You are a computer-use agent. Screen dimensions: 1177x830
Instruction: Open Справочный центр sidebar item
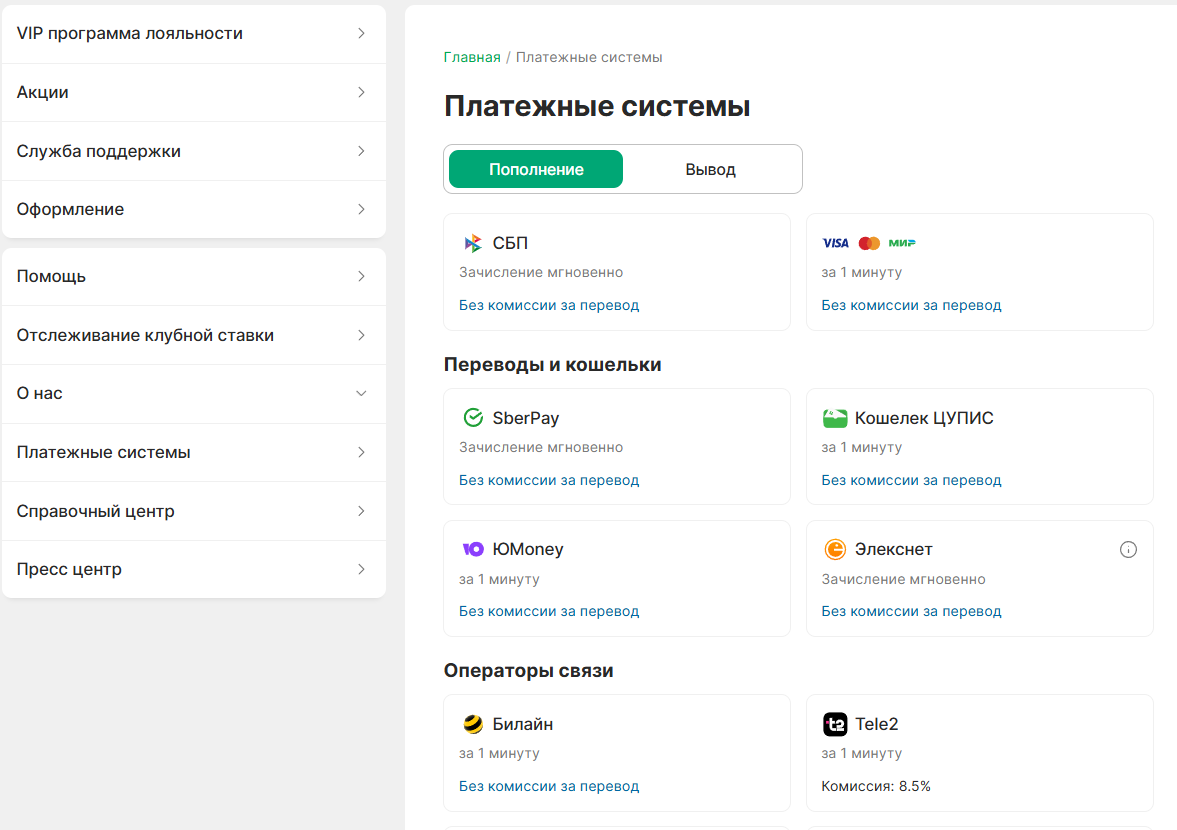coord(194,511)
